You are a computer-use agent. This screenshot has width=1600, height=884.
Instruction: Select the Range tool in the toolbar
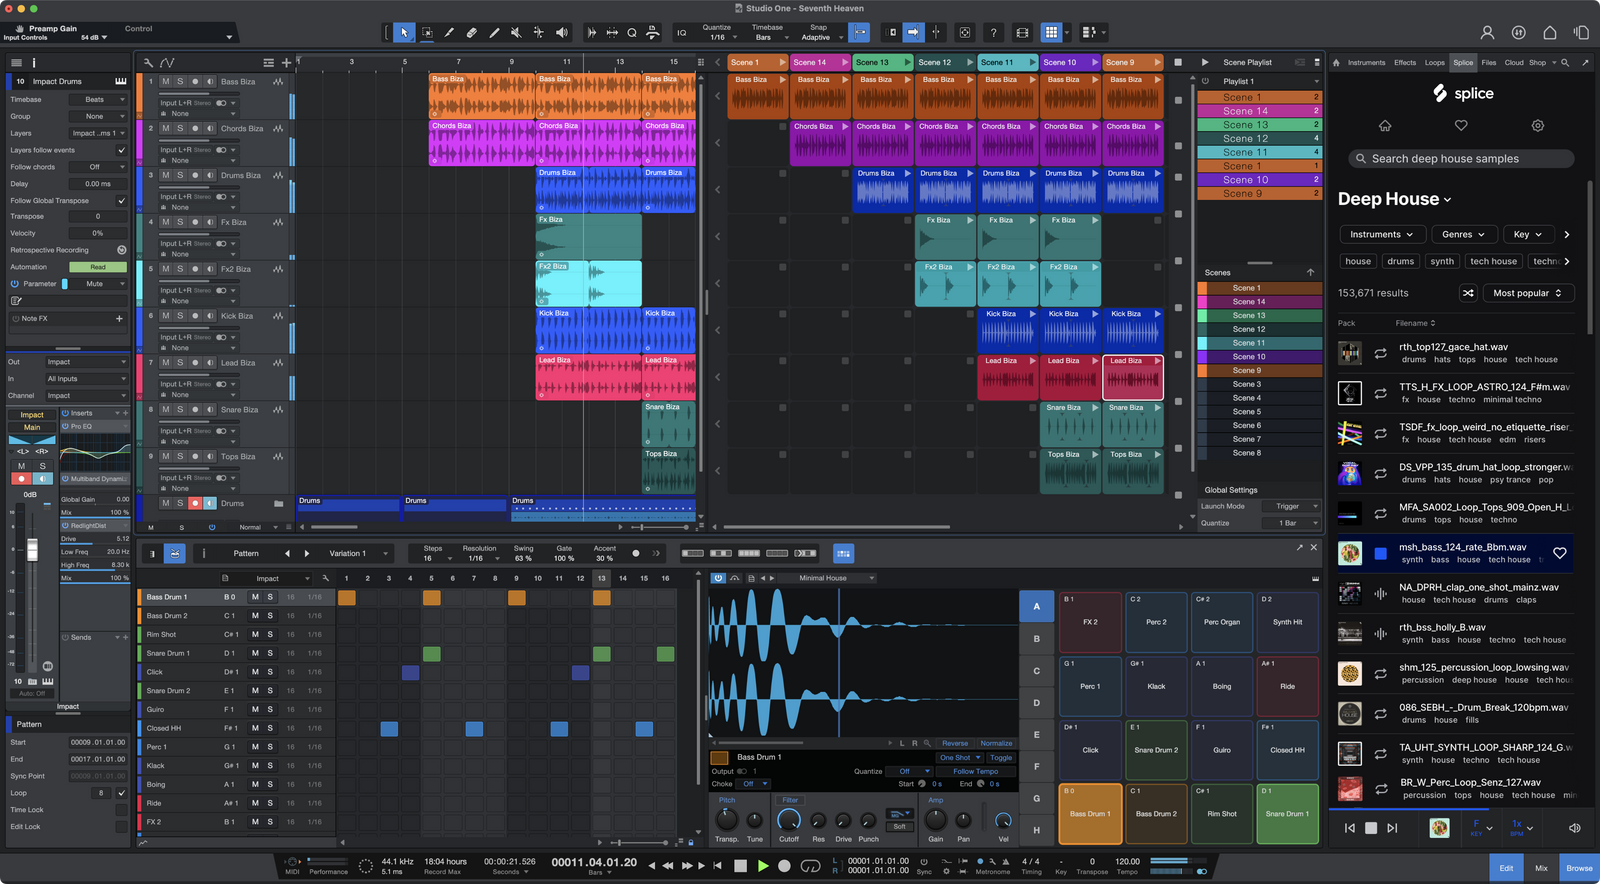point(427,33)
